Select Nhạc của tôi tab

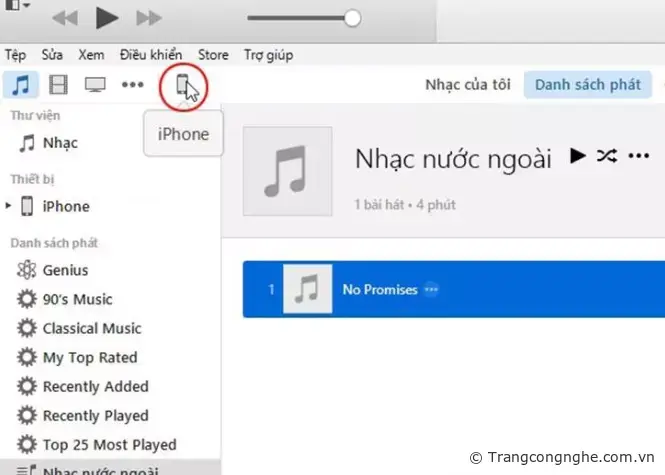click(x=468, y=85)
